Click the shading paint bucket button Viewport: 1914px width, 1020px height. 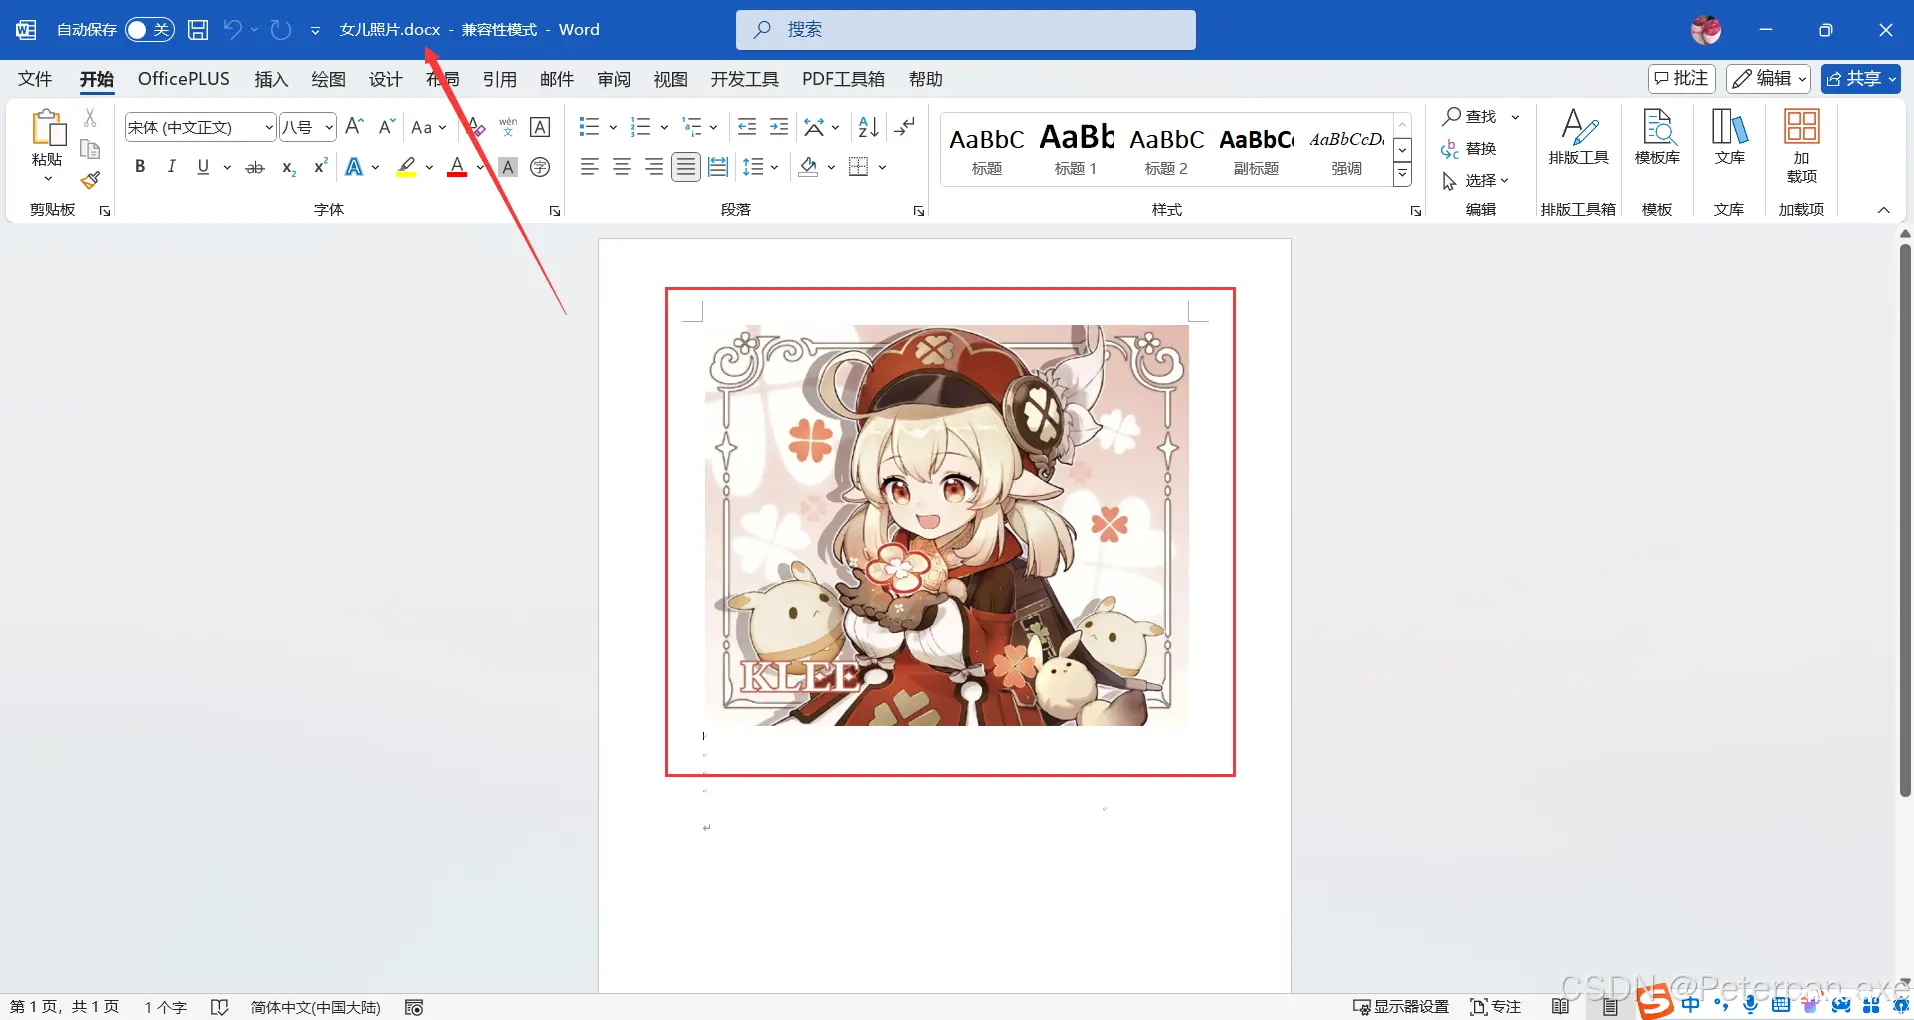809,167
